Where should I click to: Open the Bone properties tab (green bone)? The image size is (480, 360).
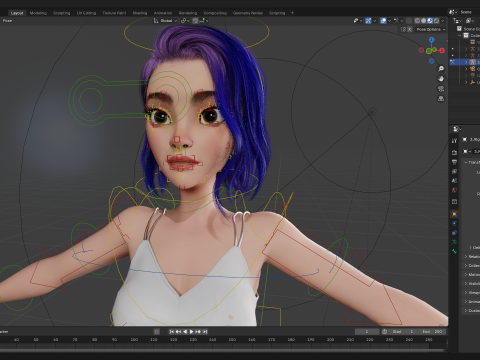[454, 251]
